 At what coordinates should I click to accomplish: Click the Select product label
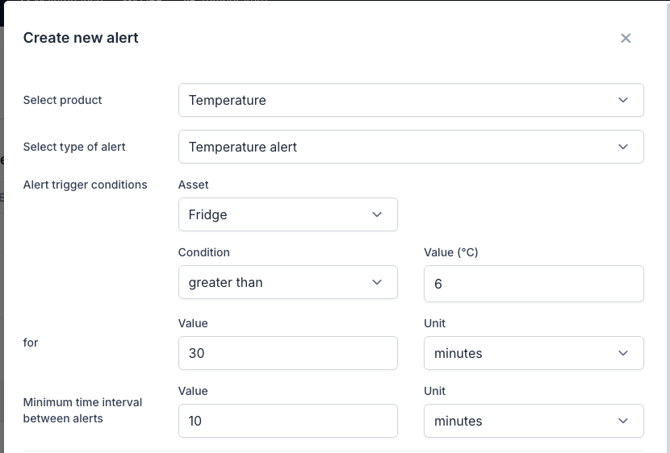point(62,100)
